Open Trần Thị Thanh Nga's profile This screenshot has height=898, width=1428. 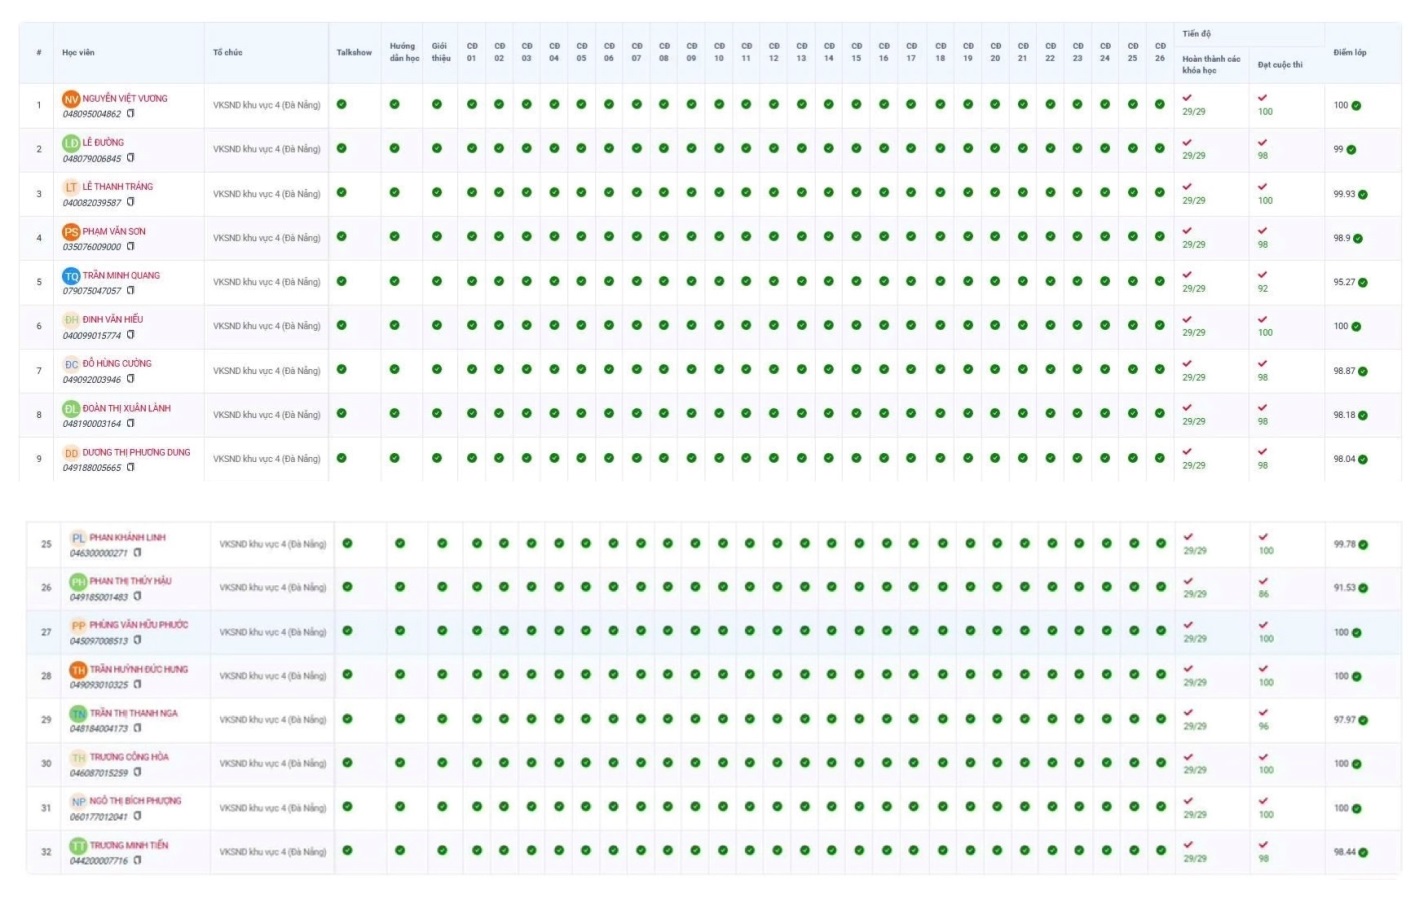coord(134,714)
